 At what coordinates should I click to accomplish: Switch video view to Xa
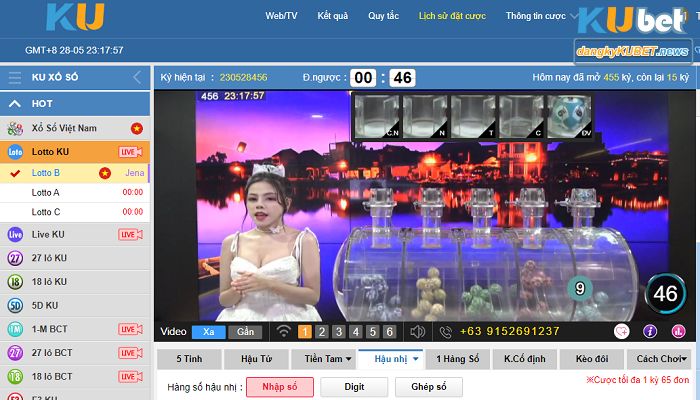[208, 332]
